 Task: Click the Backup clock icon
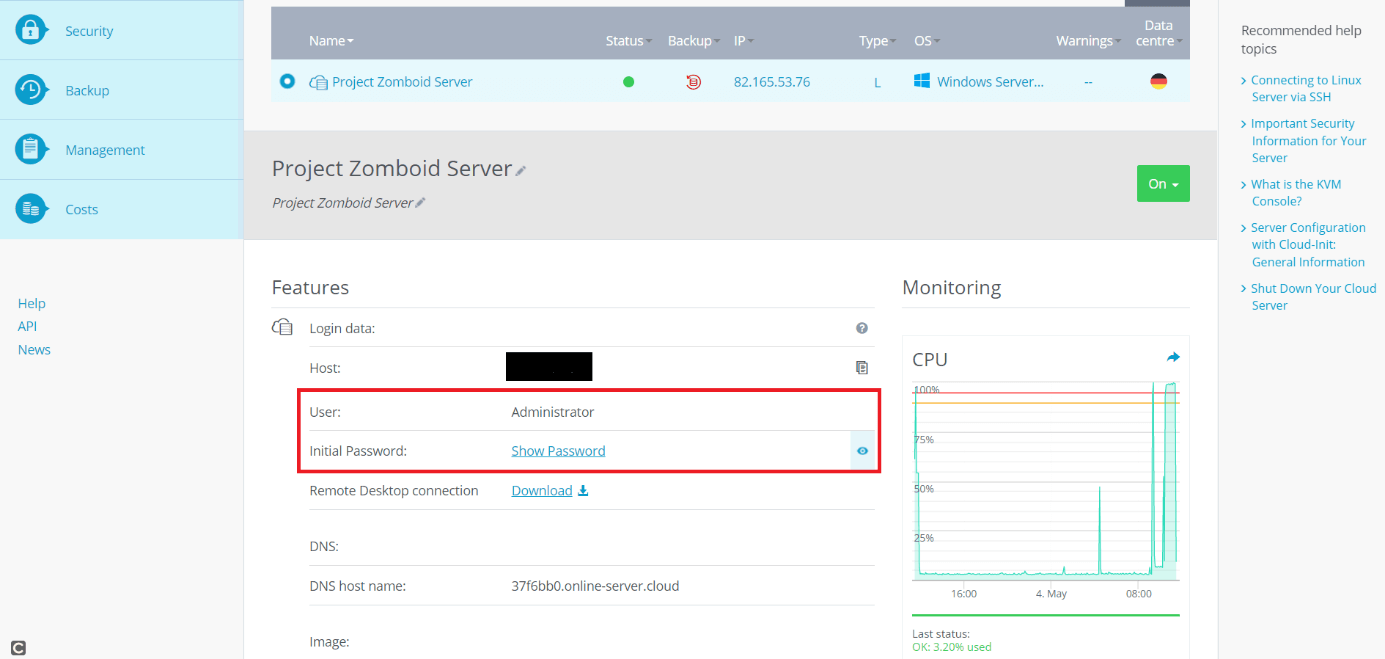click(31, 90)
